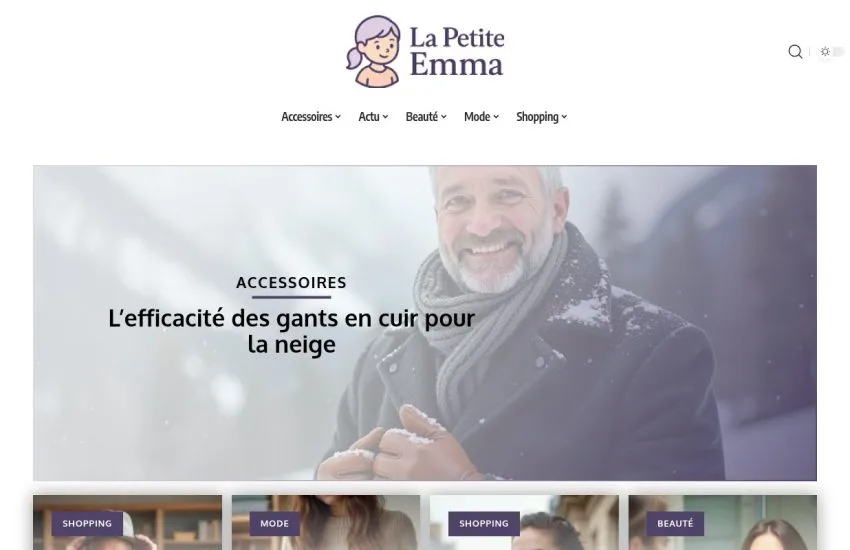Expand the Accessoires menu chevron
The width and height of the screenshot is (850, 550).
click(338, 117)
